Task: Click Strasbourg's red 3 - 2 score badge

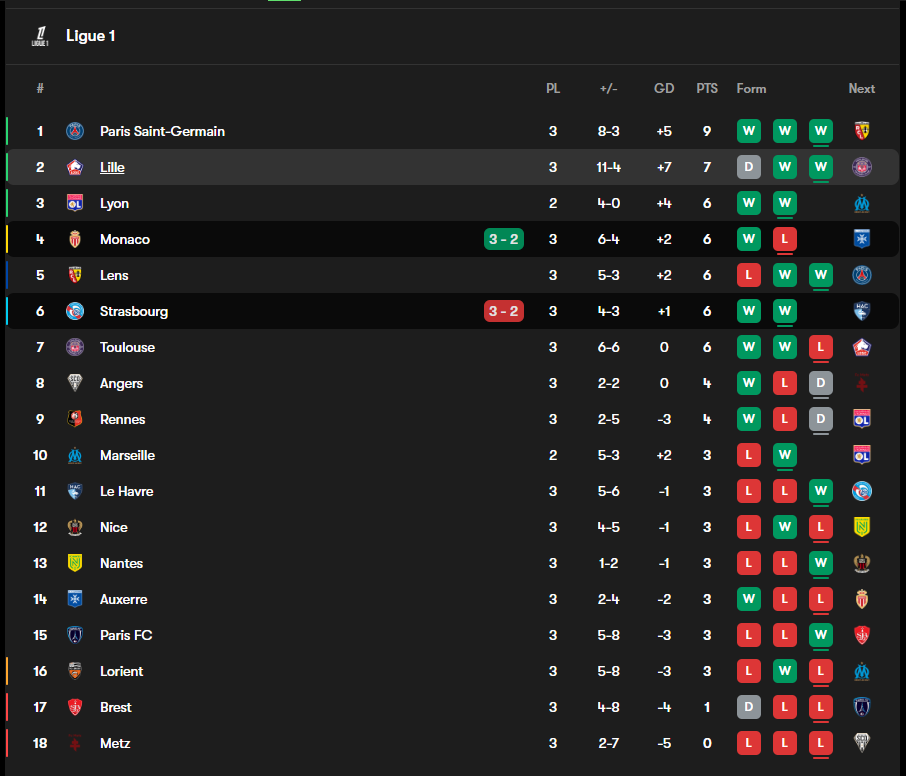Action: click(503, 311)
